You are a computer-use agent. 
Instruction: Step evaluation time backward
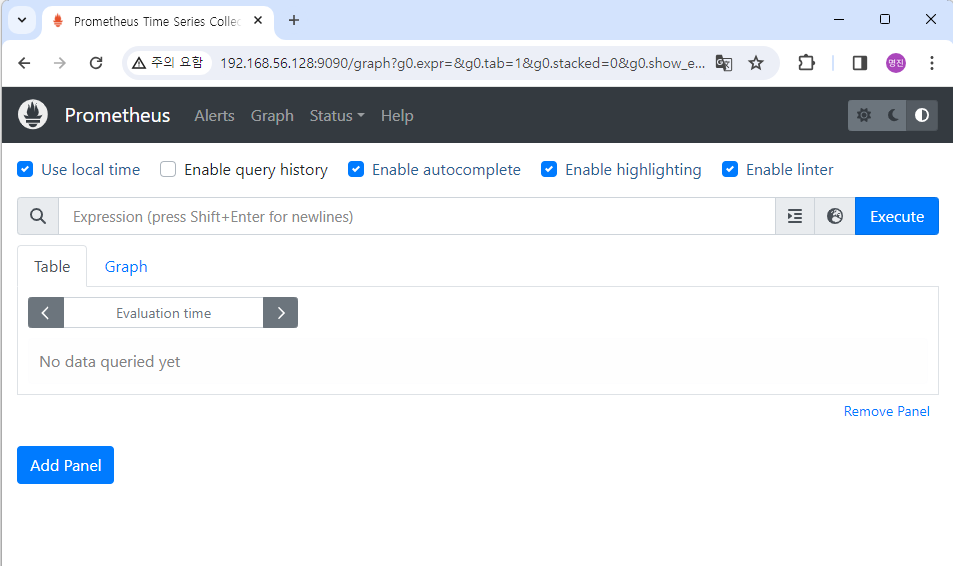[46, 313]
